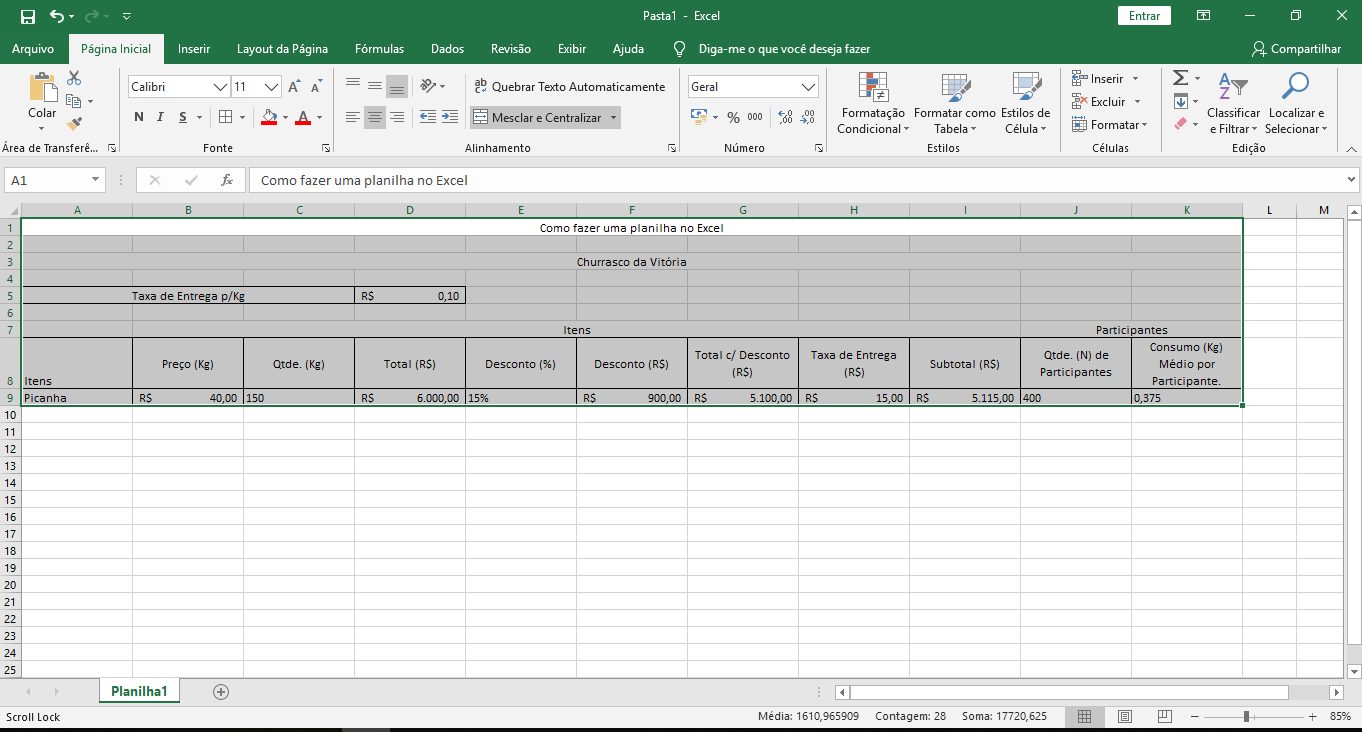Click the percent style icon

tap(733, 118)
